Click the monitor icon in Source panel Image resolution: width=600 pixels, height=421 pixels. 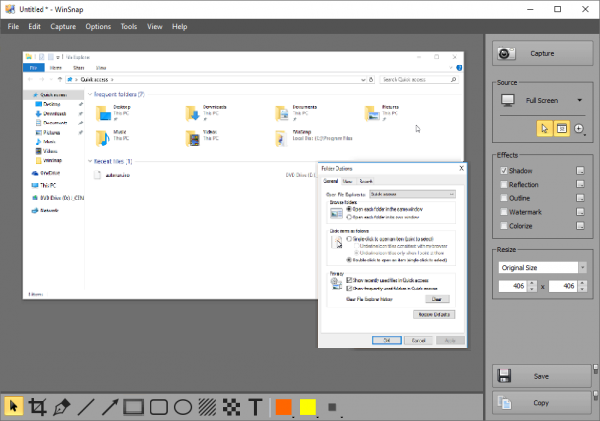coord(508,100)
